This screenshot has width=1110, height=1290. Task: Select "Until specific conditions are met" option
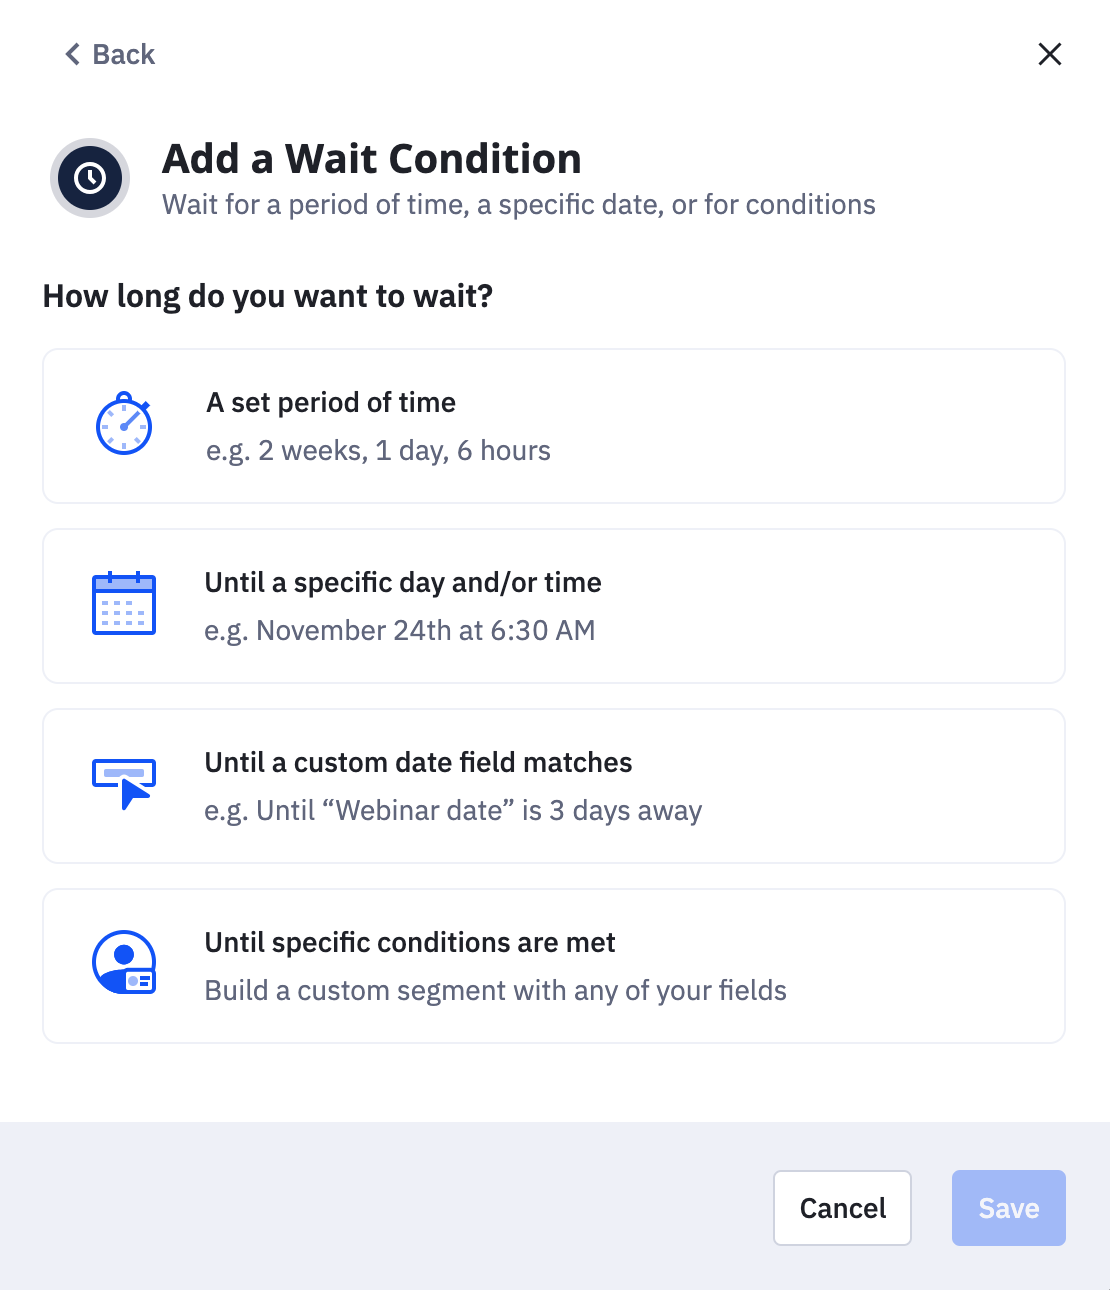point(410,942)
